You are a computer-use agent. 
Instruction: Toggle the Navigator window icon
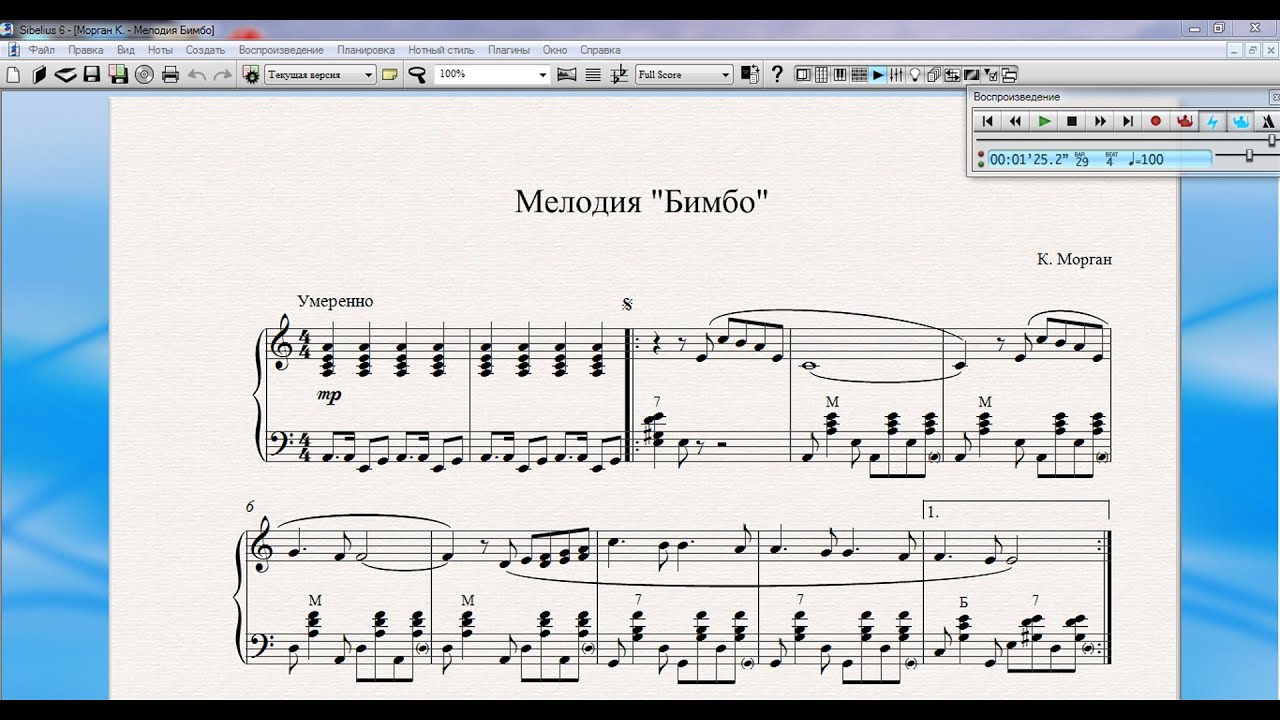point(803,74)
